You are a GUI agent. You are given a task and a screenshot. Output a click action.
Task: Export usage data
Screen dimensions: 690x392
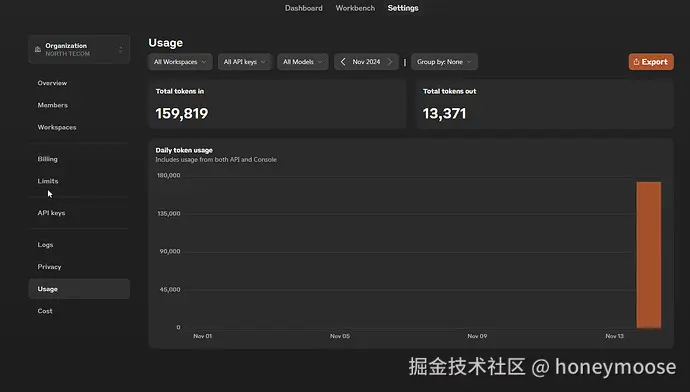pos(651,62)
